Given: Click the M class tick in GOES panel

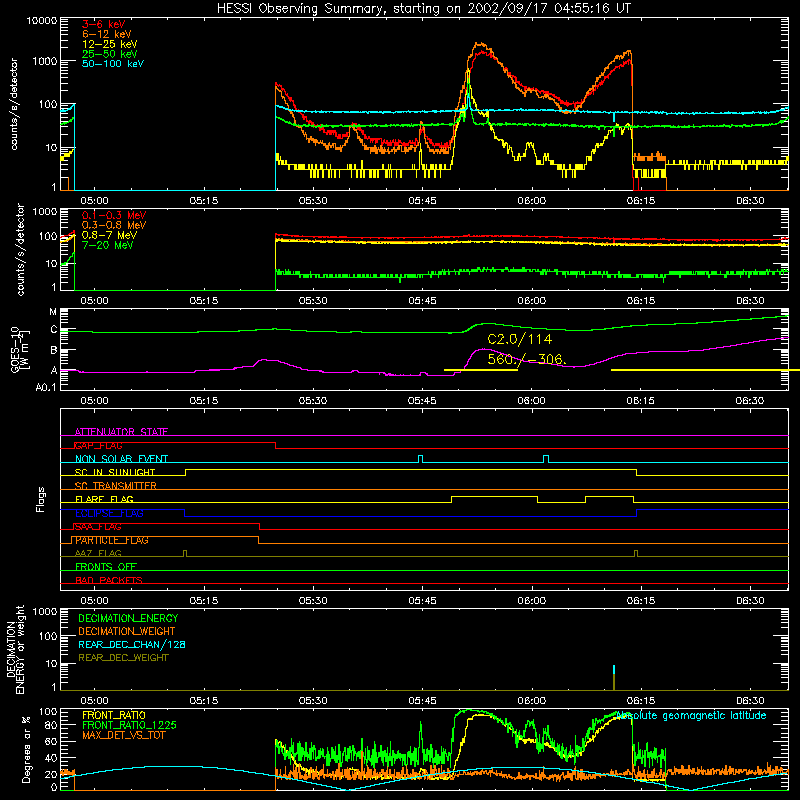Looking at the screenshot, I should tap(53, 312).
